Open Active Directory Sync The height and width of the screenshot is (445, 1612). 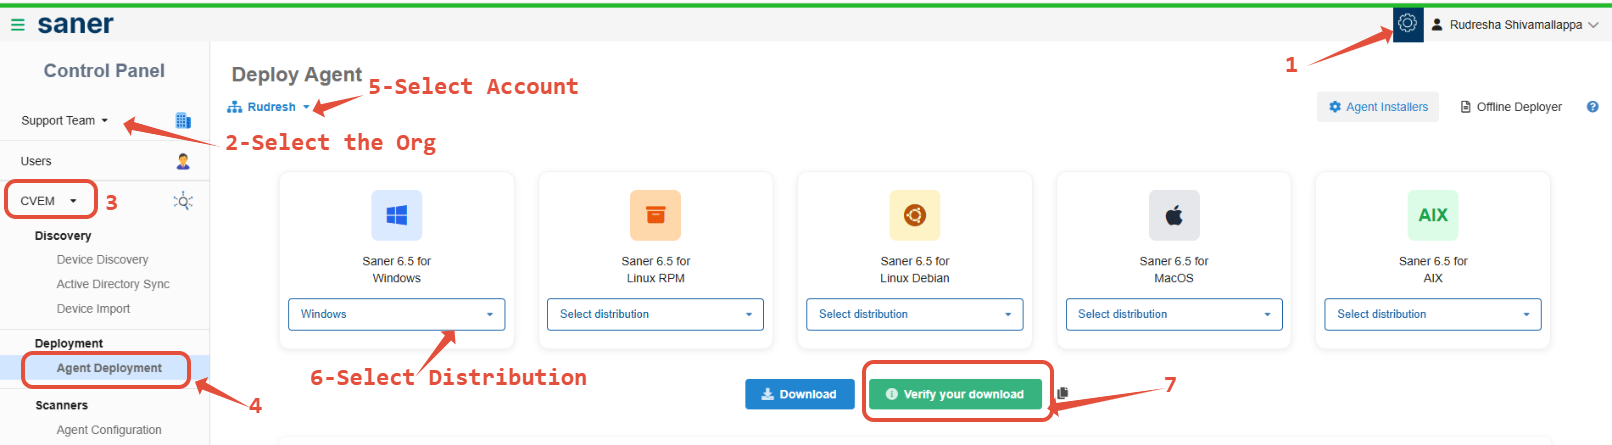click(113, 284)
